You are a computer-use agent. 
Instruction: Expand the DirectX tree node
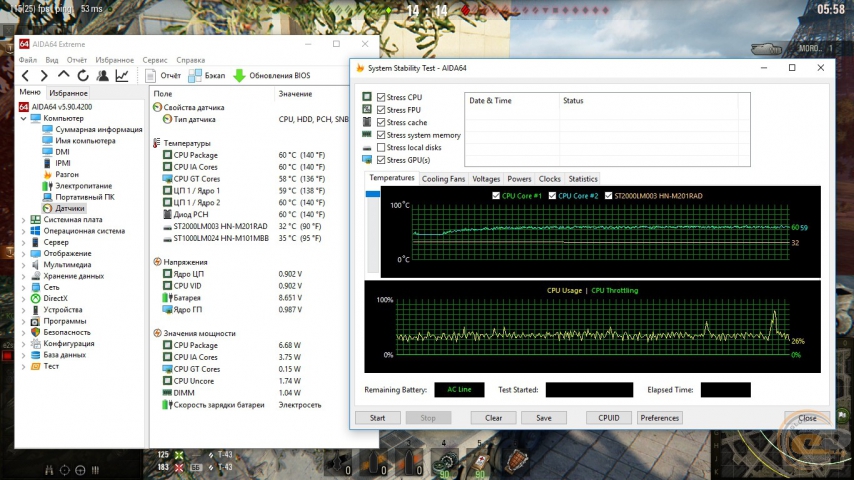23,299
